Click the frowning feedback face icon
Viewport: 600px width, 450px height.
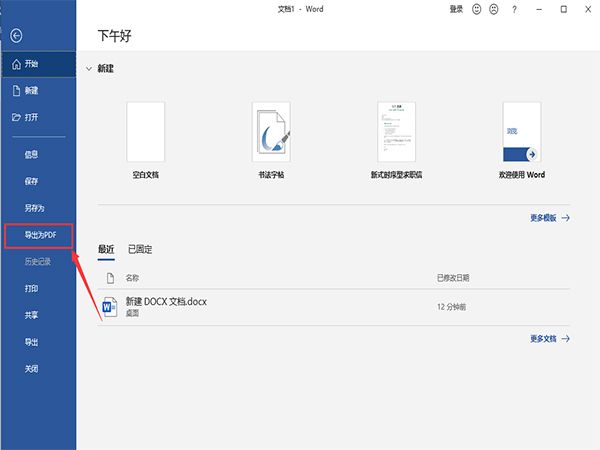[494, 9]
